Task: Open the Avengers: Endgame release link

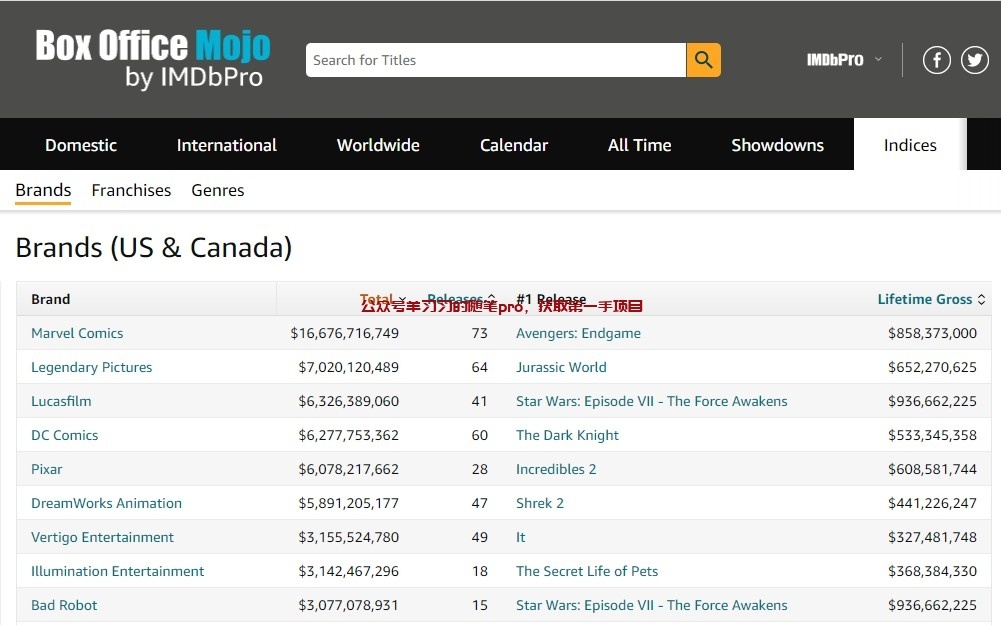Action: [x=578, y=333]
